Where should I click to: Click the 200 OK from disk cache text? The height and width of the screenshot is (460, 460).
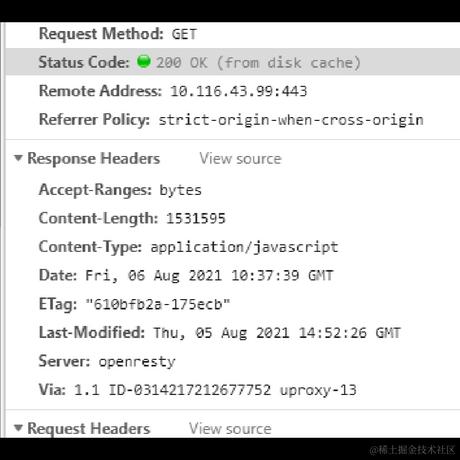point(259,63)
